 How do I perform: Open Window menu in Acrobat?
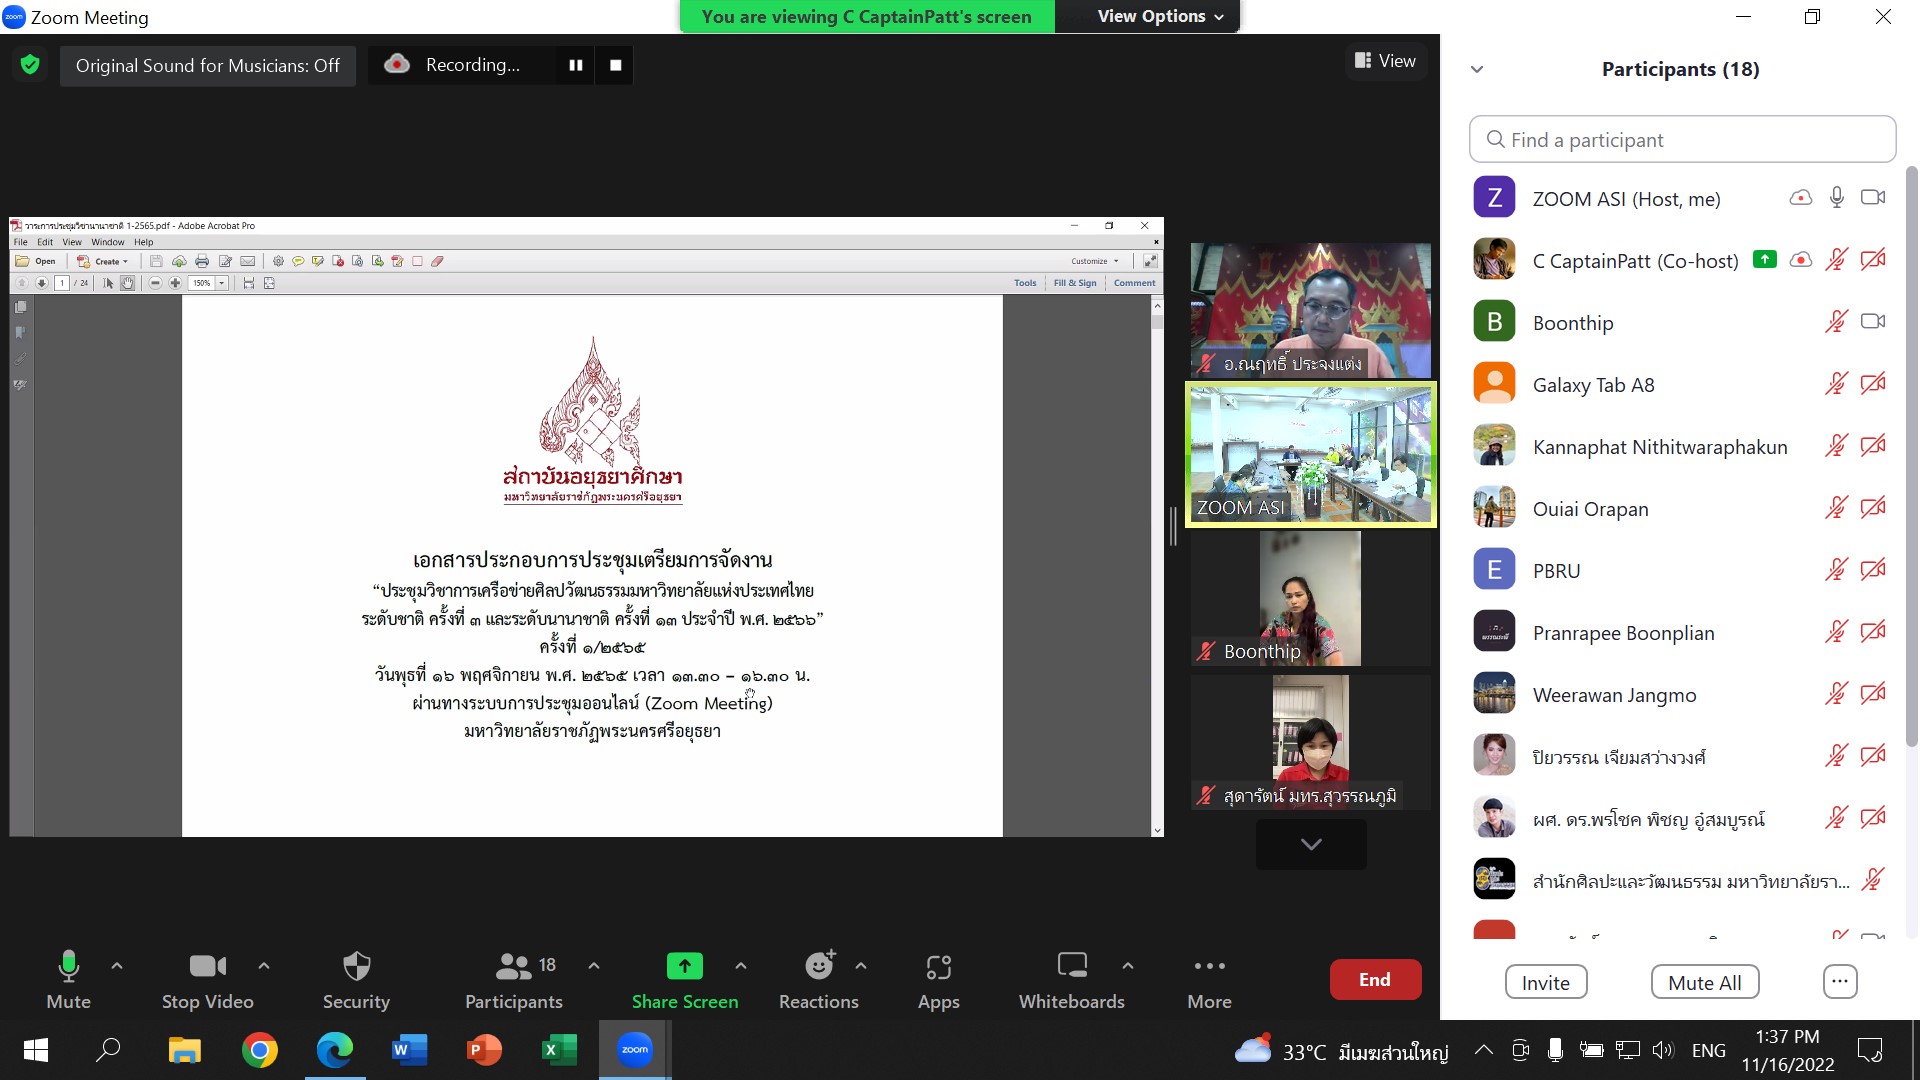108,242
